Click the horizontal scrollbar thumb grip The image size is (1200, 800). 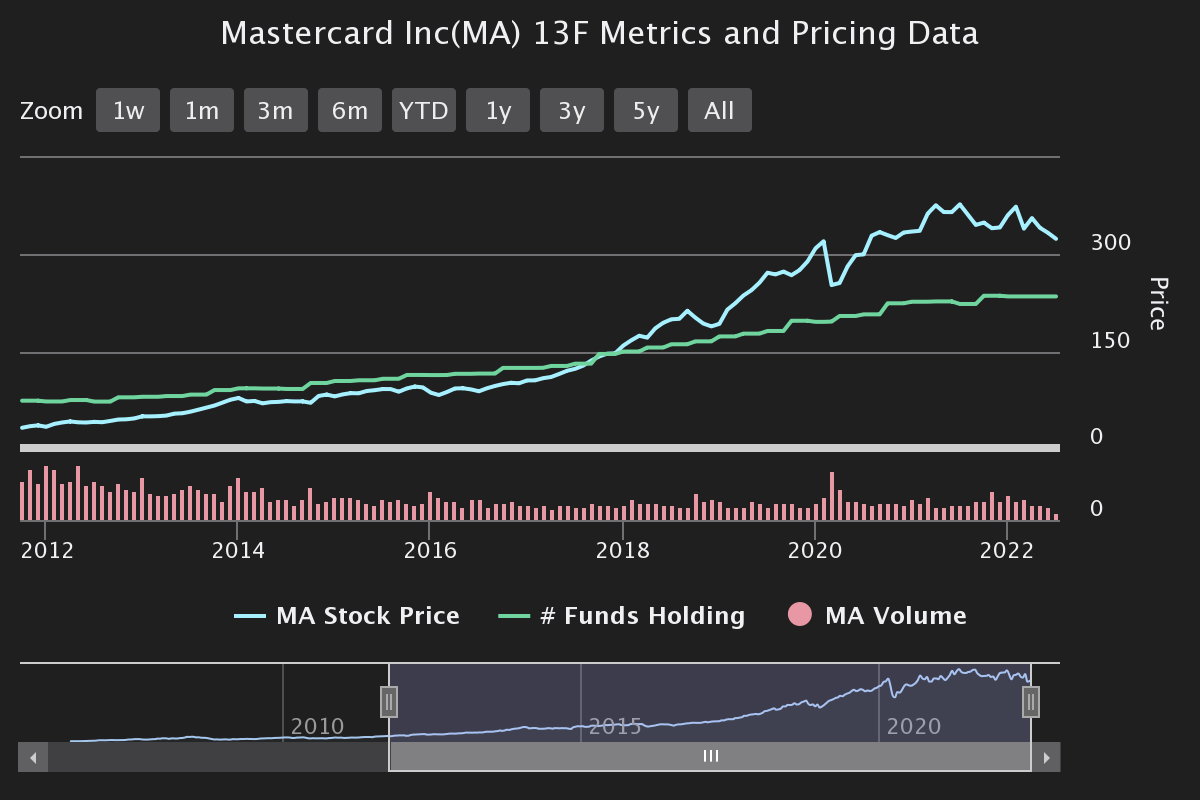[x=710, y=757]
